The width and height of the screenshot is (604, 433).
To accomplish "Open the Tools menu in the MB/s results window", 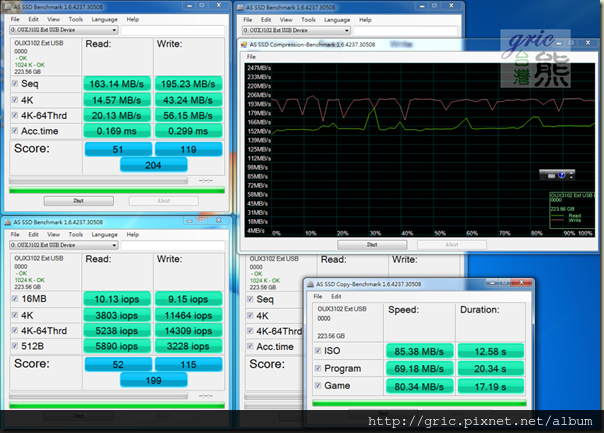I will coord(76,19).
